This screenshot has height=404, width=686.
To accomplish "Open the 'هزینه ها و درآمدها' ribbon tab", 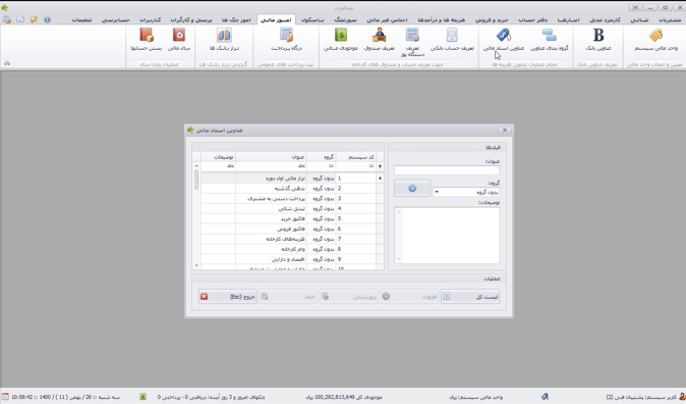I will (441, 20).
